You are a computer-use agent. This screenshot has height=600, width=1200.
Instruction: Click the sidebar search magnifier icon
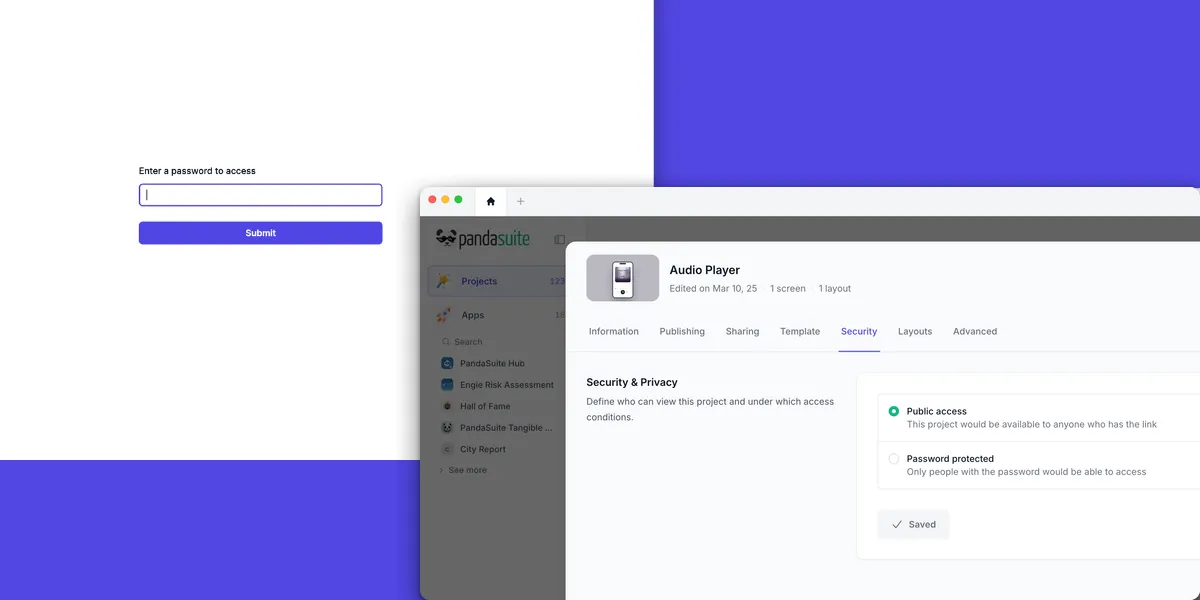pos(446,342)
